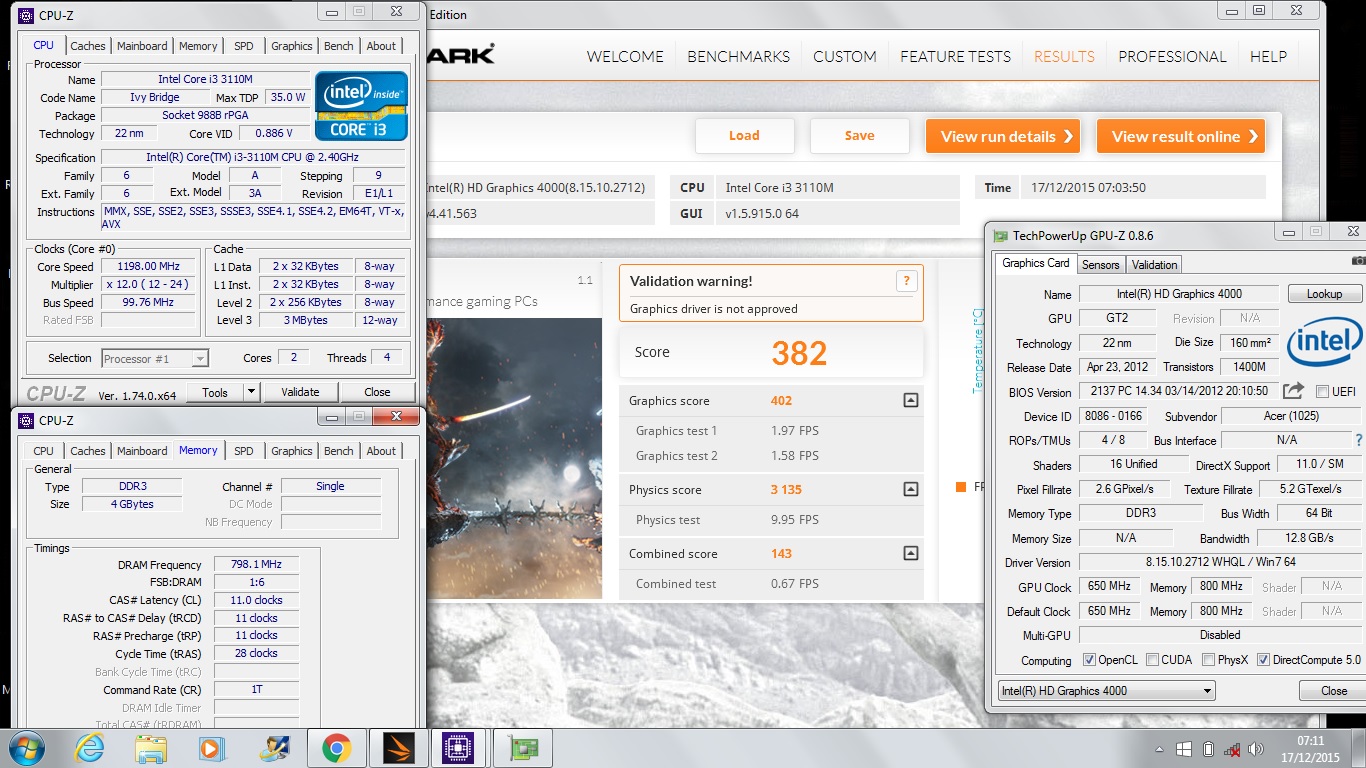Open the Tools dropdown arrow in CPU-Z
The height and width of the screenshot is (768, 1366).
pyautogui.click(x=251, y=392)
